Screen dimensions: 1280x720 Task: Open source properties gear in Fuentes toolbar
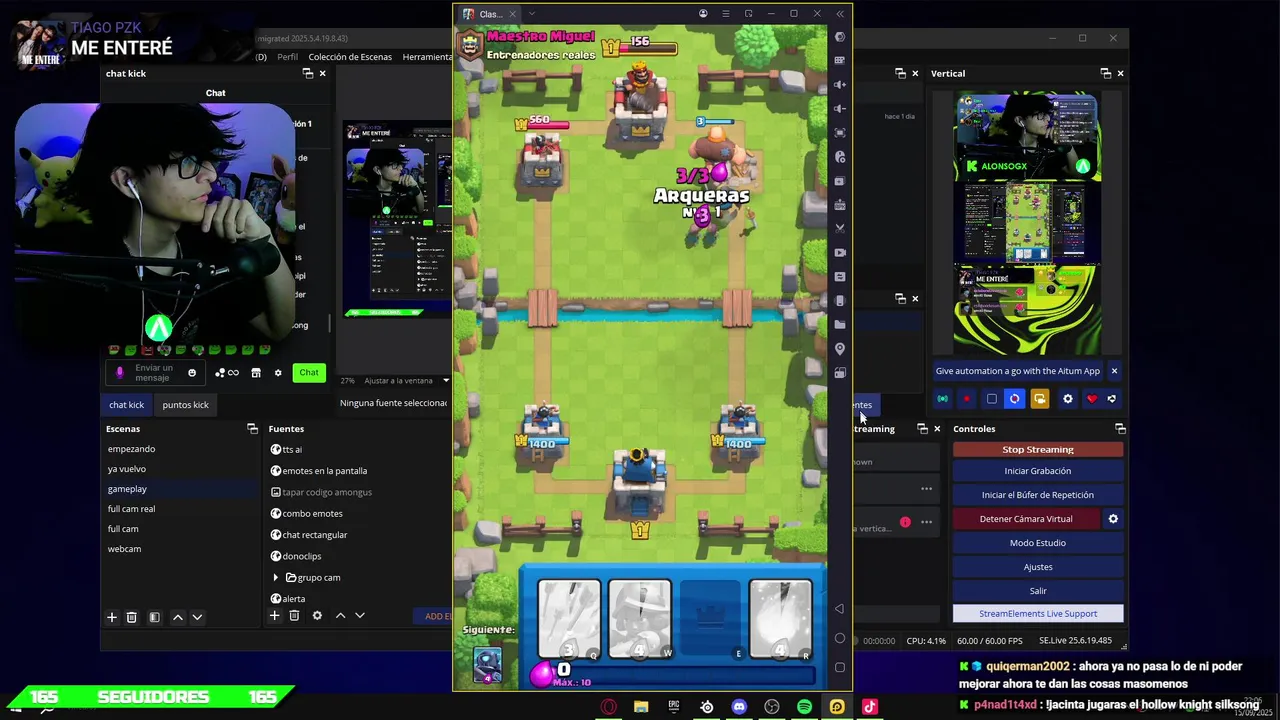pos(317,615)
